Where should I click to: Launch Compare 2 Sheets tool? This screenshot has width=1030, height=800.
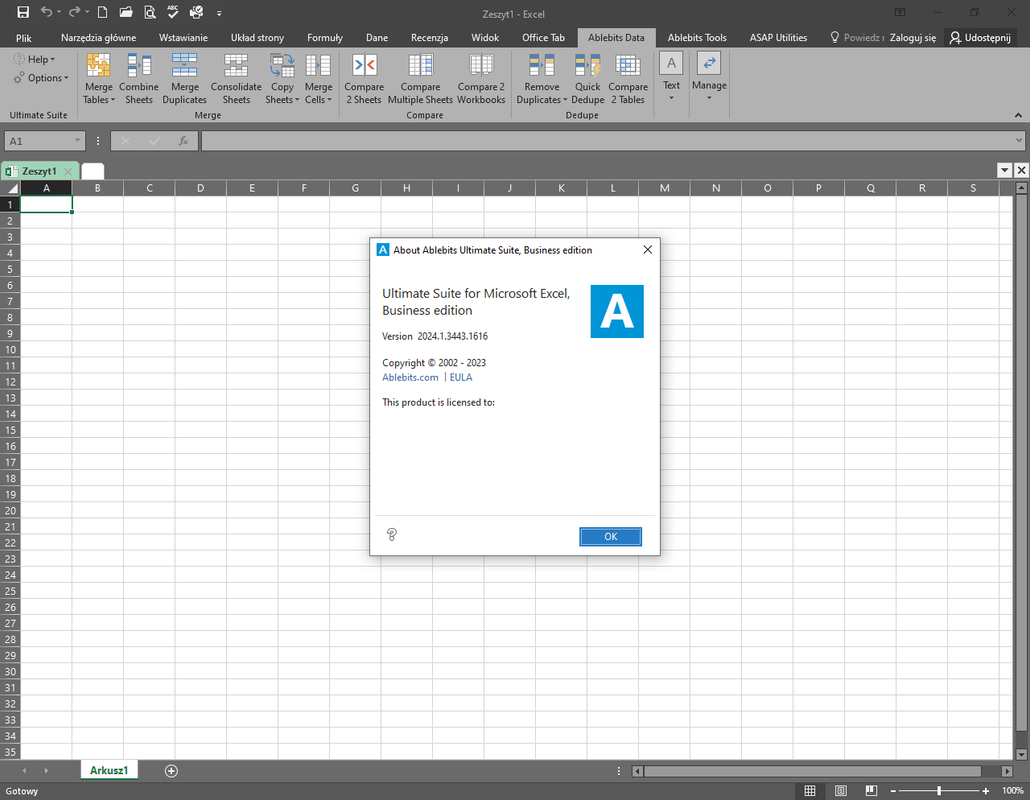pos(364,79)
